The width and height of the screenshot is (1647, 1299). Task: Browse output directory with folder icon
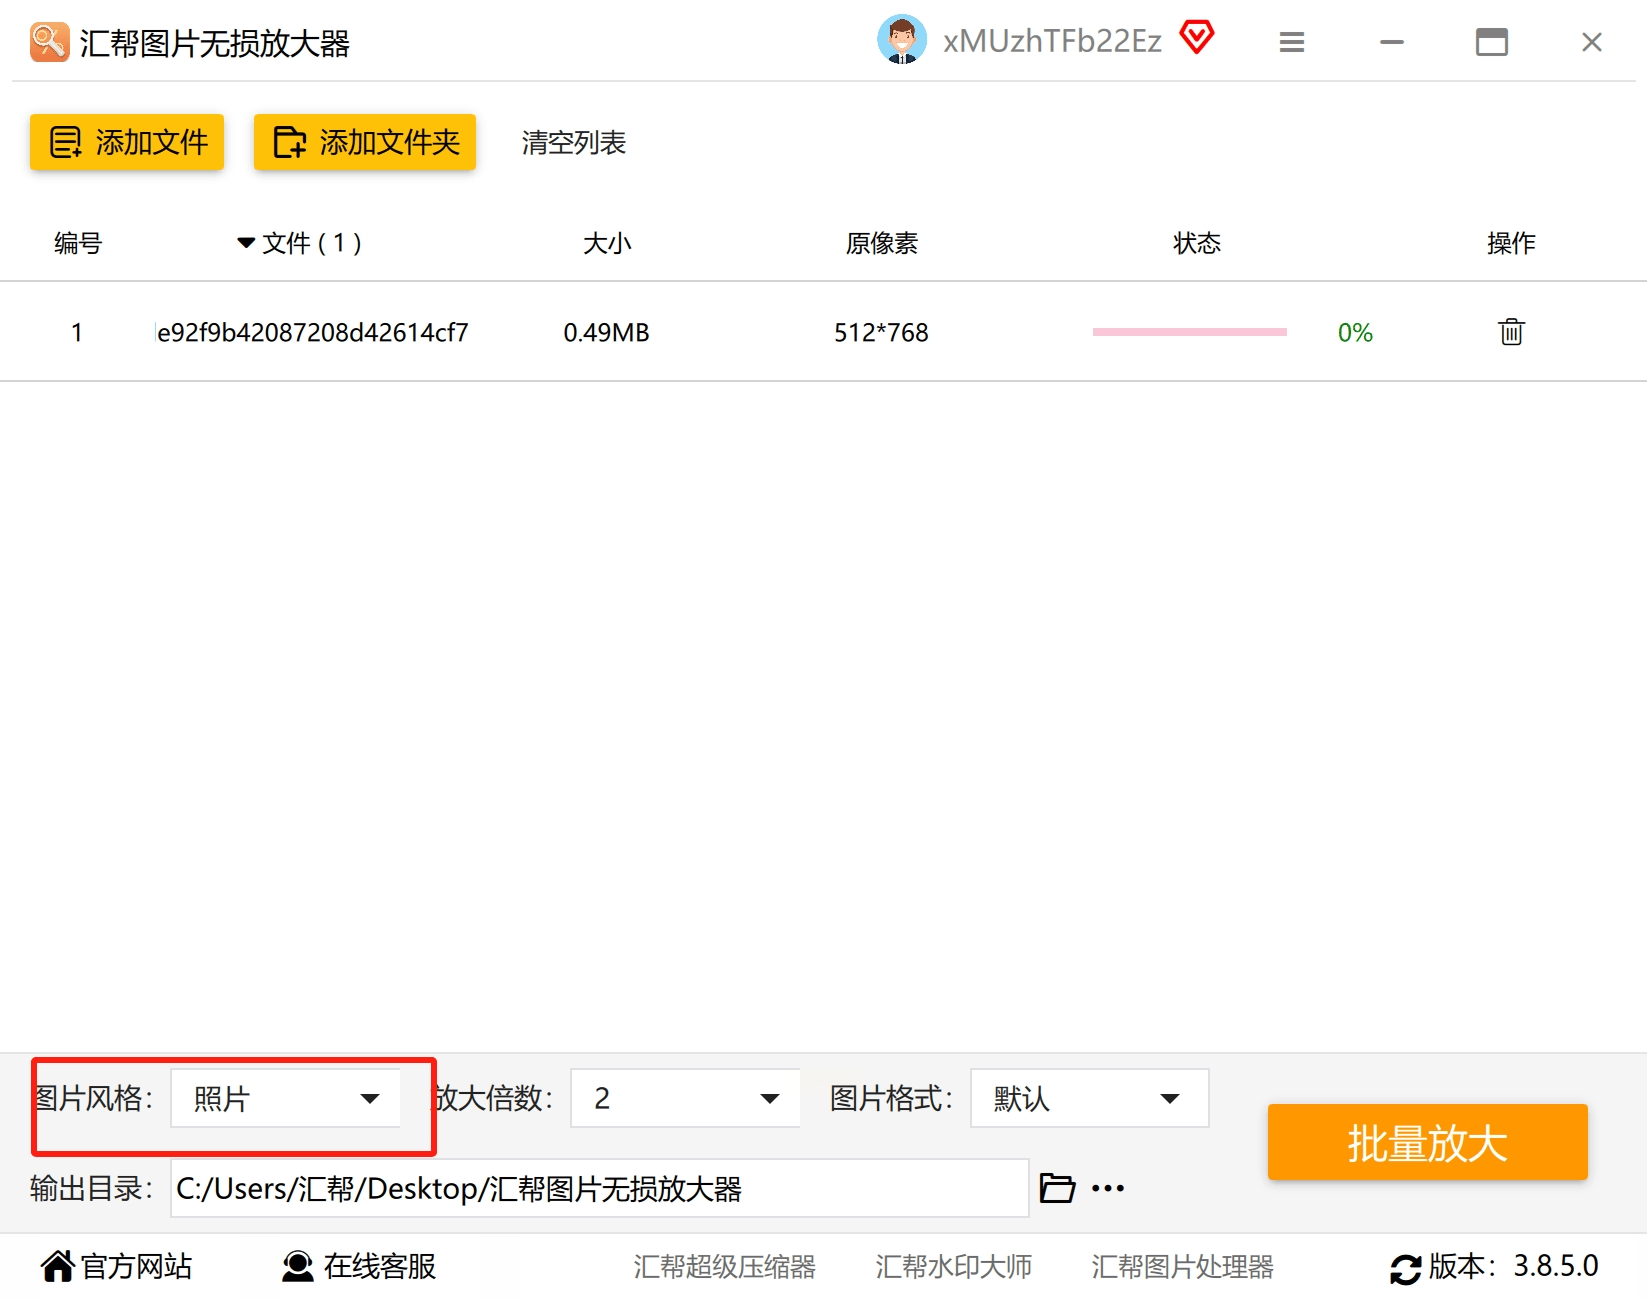[x=1056, y=1187]
